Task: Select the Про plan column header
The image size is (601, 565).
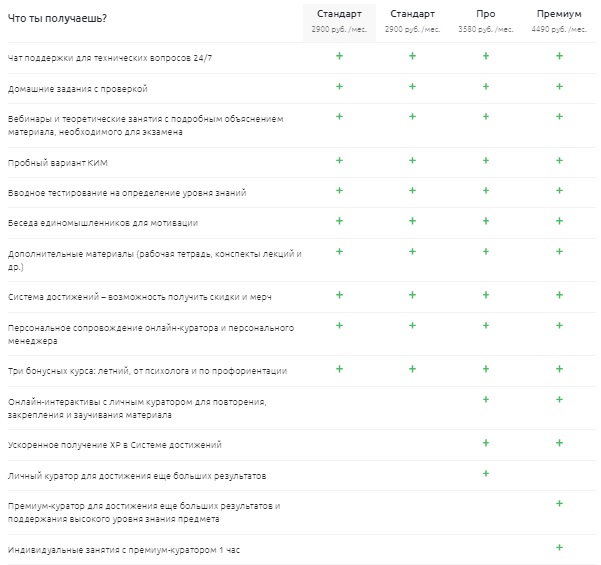Action: tap(487, 14)
